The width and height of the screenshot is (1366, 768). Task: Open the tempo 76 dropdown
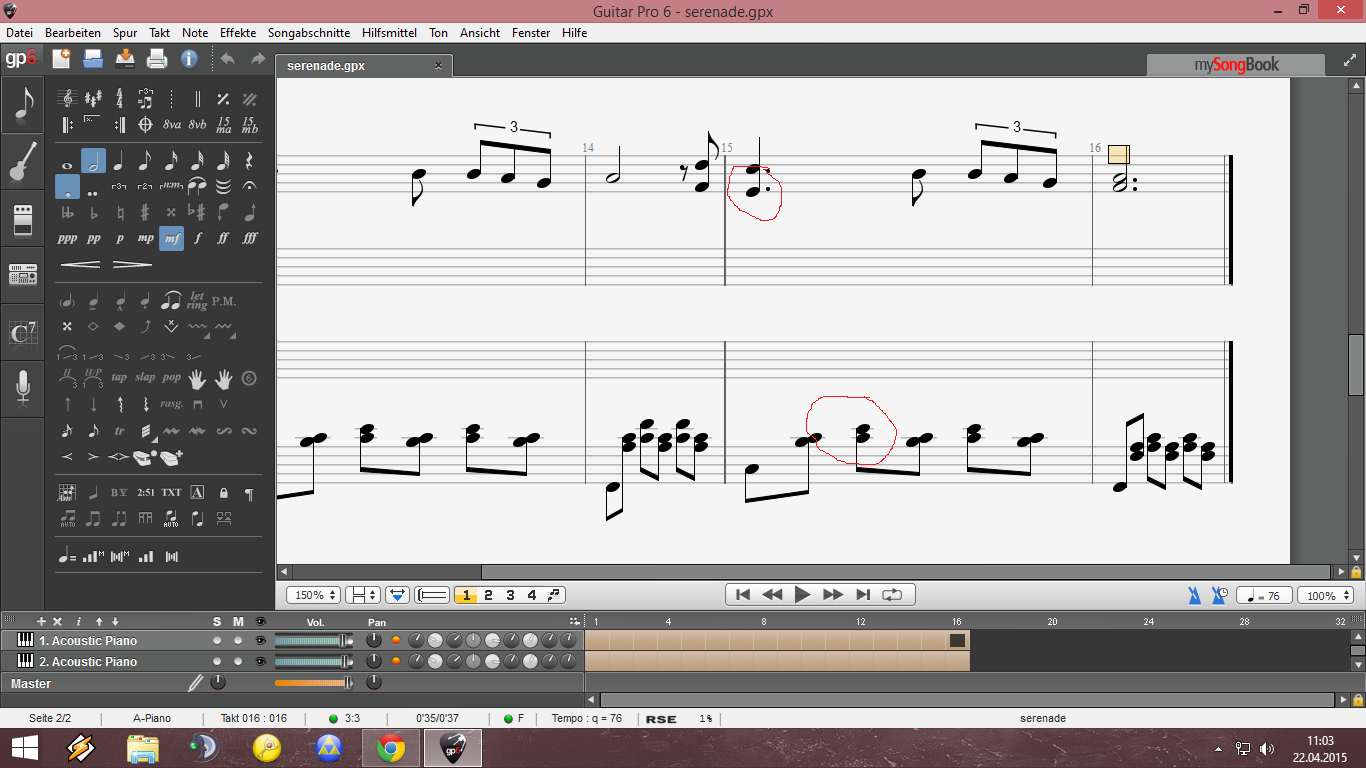(x=1264, y=595)
